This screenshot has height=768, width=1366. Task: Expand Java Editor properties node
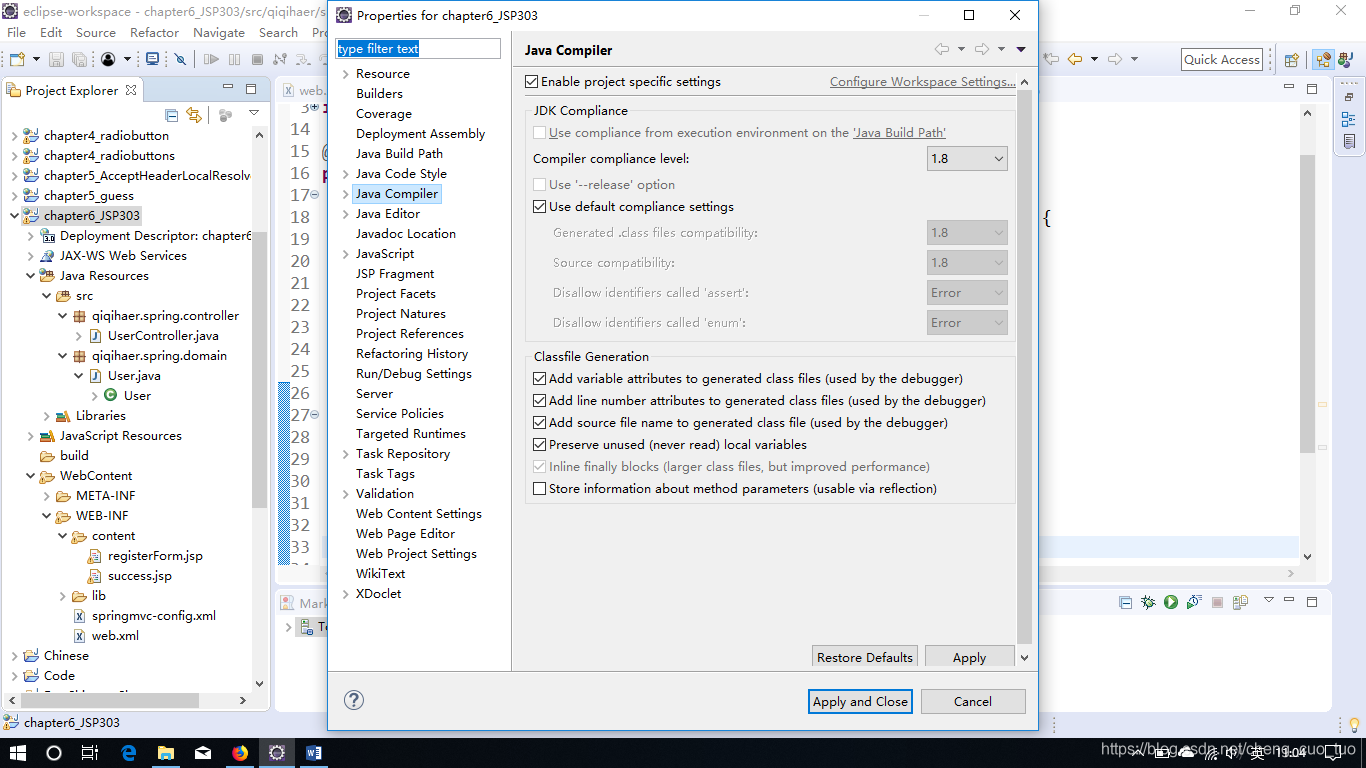[x=345, y=214]
